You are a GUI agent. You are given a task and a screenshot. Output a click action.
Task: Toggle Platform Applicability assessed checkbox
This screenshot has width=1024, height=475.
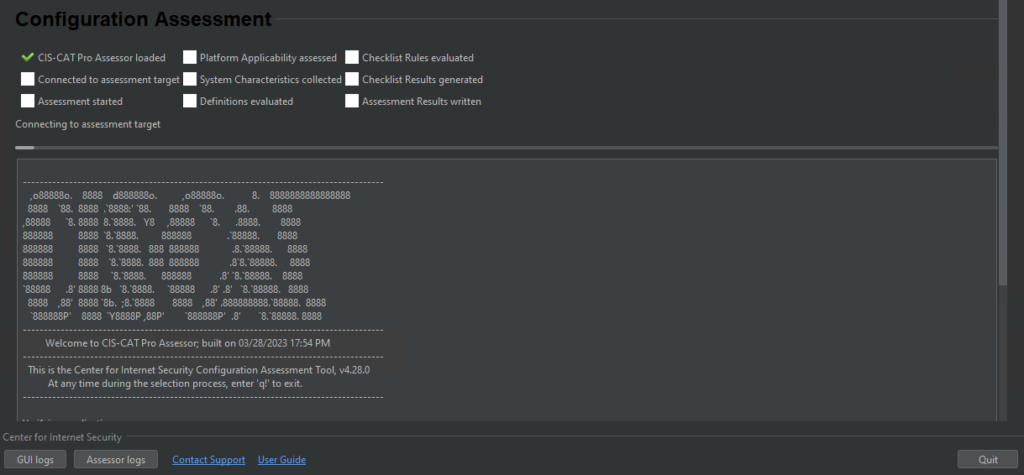click(x=189, y=57)
